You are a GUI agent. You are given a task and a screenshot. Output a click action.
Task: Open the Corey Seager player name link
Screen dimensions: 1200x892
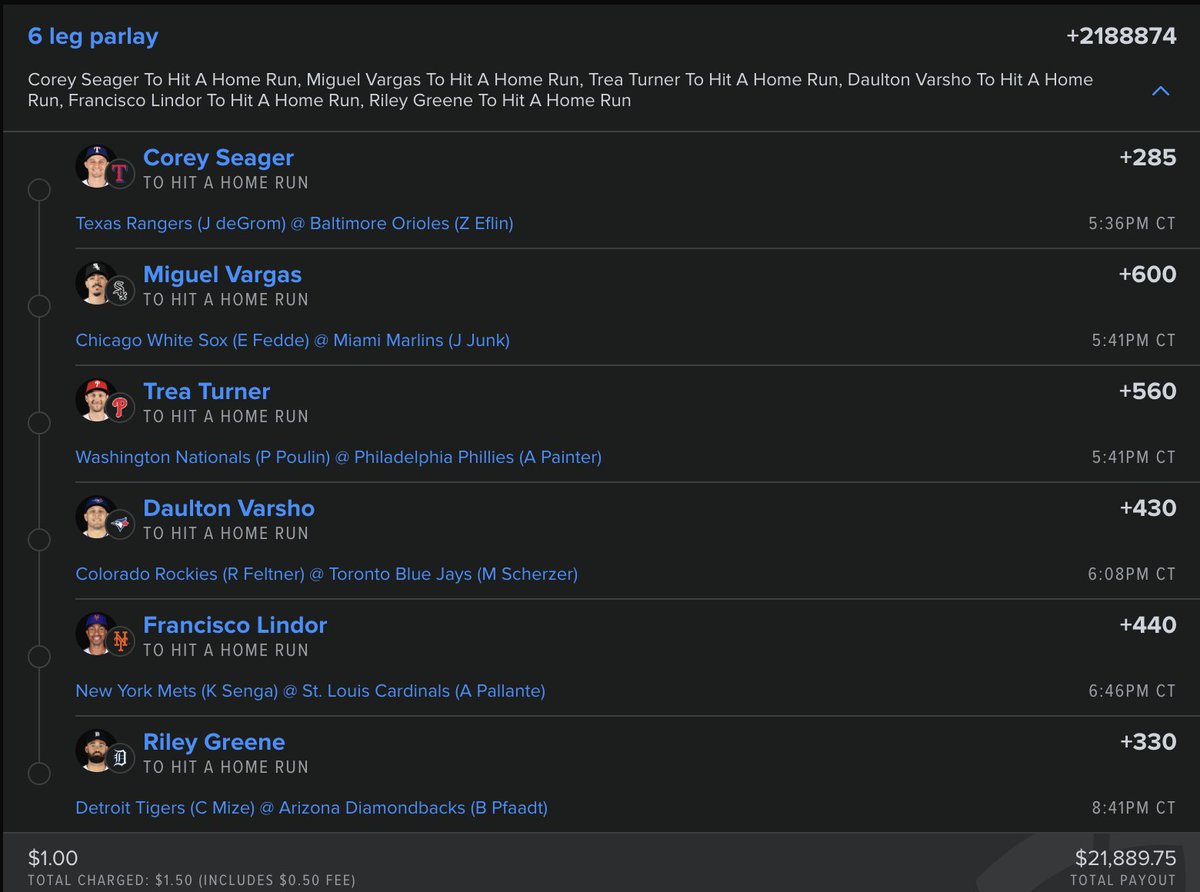tap(218, 158)
